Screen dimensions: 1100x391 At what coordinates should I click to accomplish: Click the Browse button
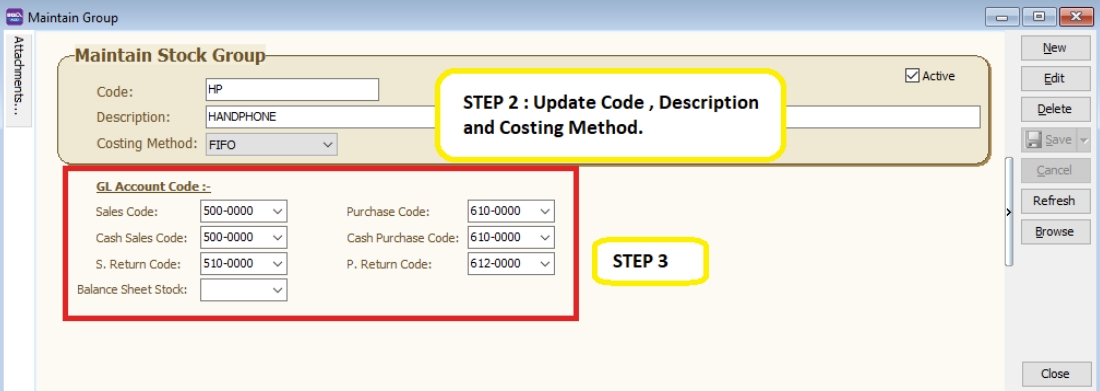pyautogui.click(x=1054, y=232)
